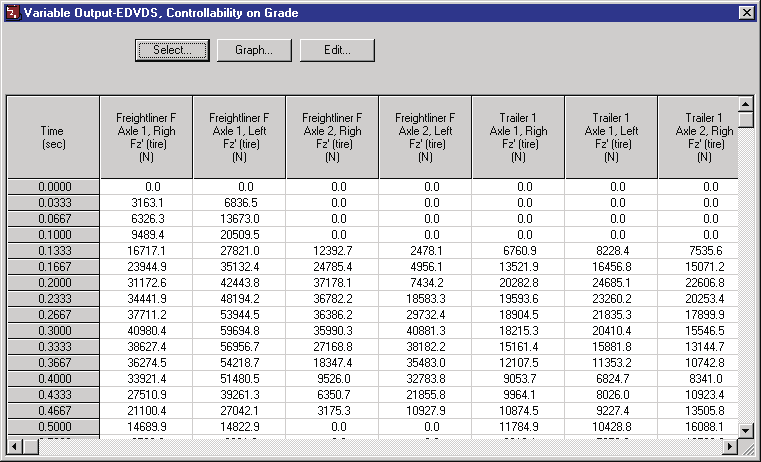Click cell value 29732.4
The image size is (761, 462).
tap(426, 315)
